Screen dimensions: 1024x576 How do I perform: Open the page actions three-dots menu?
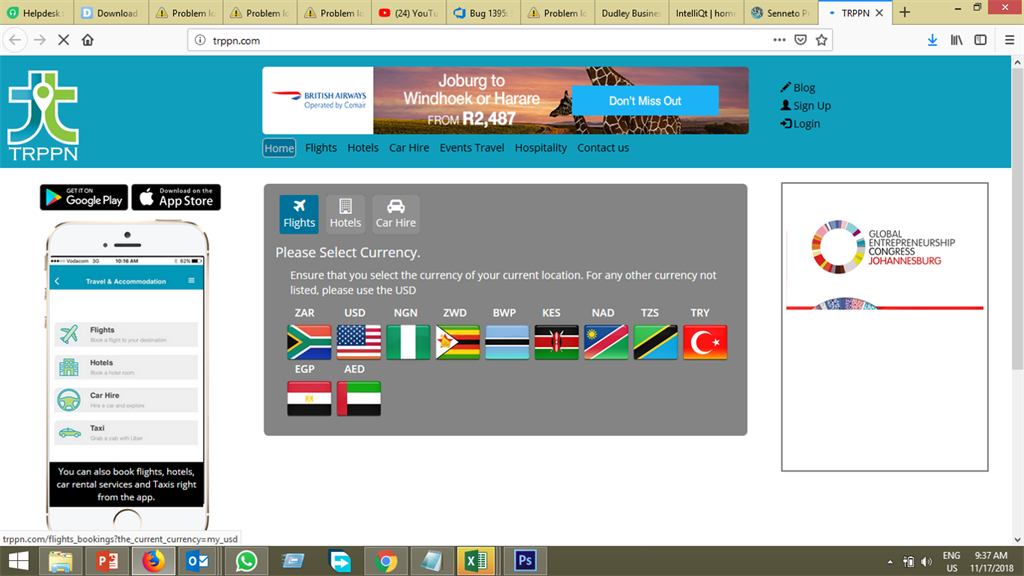tap(779, 40)
